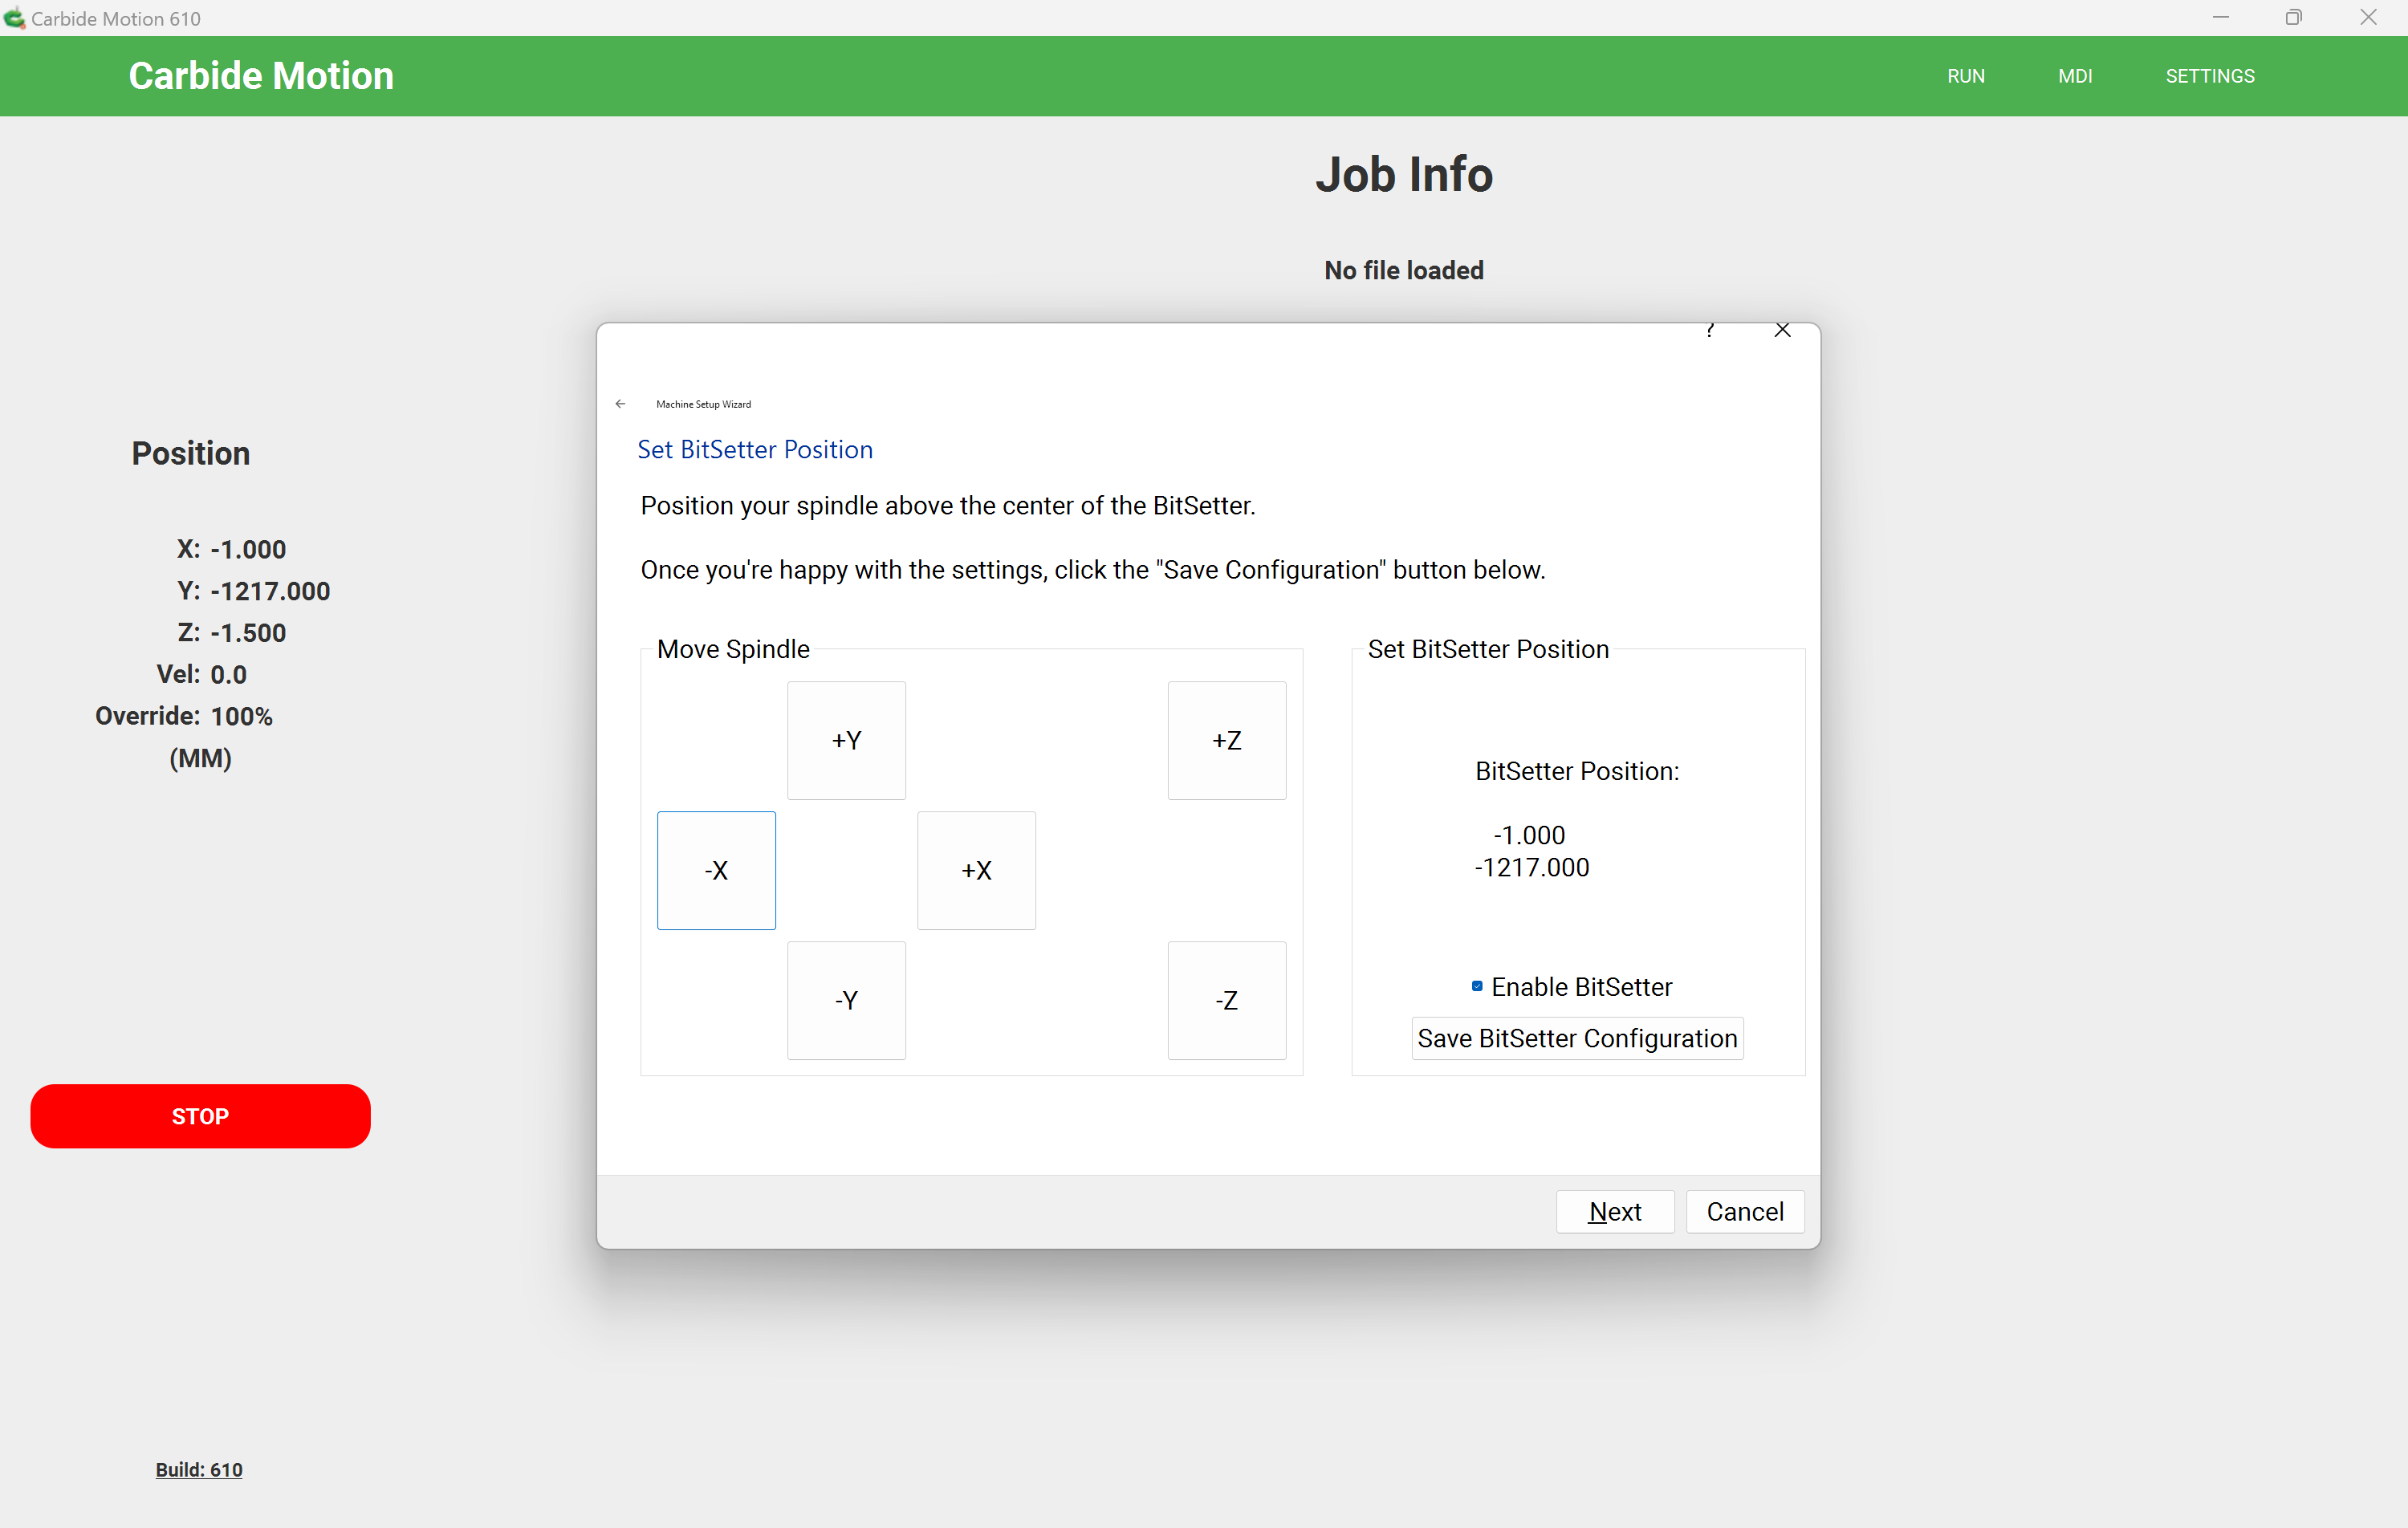Open the SETTINGS menu

2209,76
